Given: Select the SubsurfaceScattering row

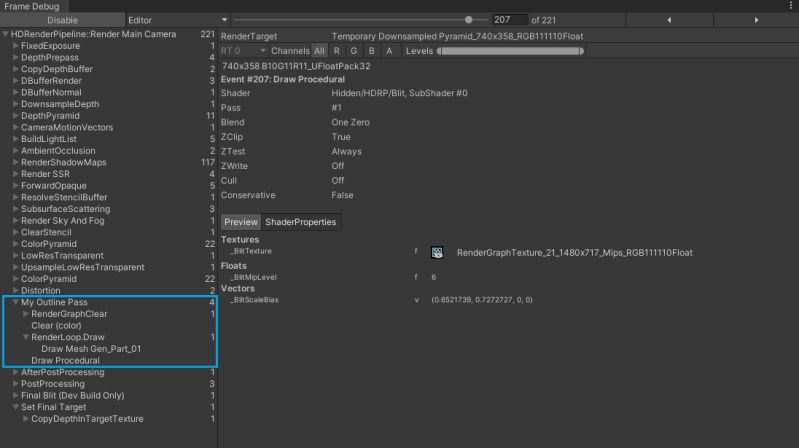Looking at the screenshot, I should pyautogui.click(x=109, y=209).
